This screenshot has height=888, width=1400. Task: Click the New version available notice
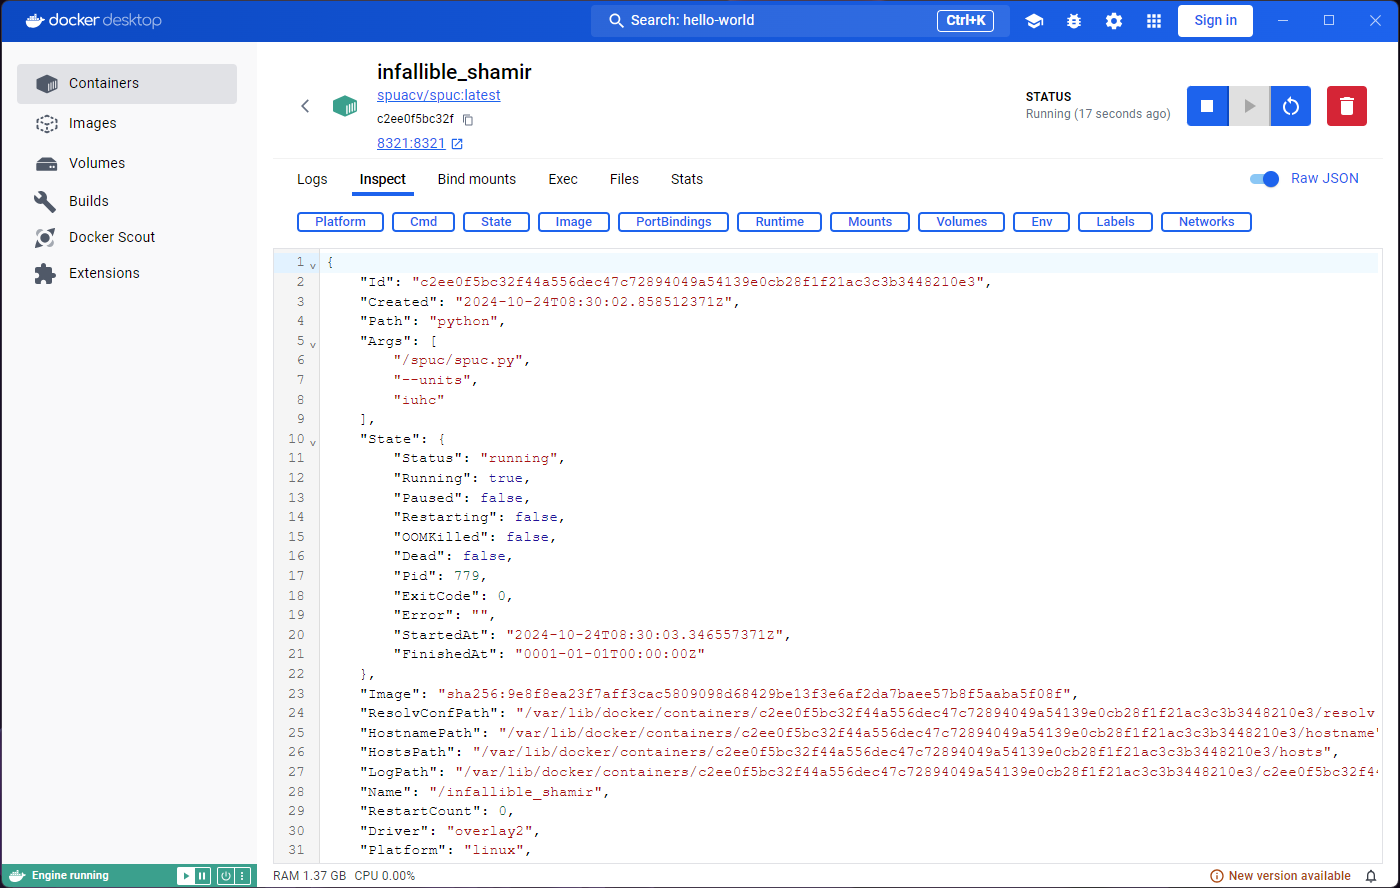point(1281,876)
